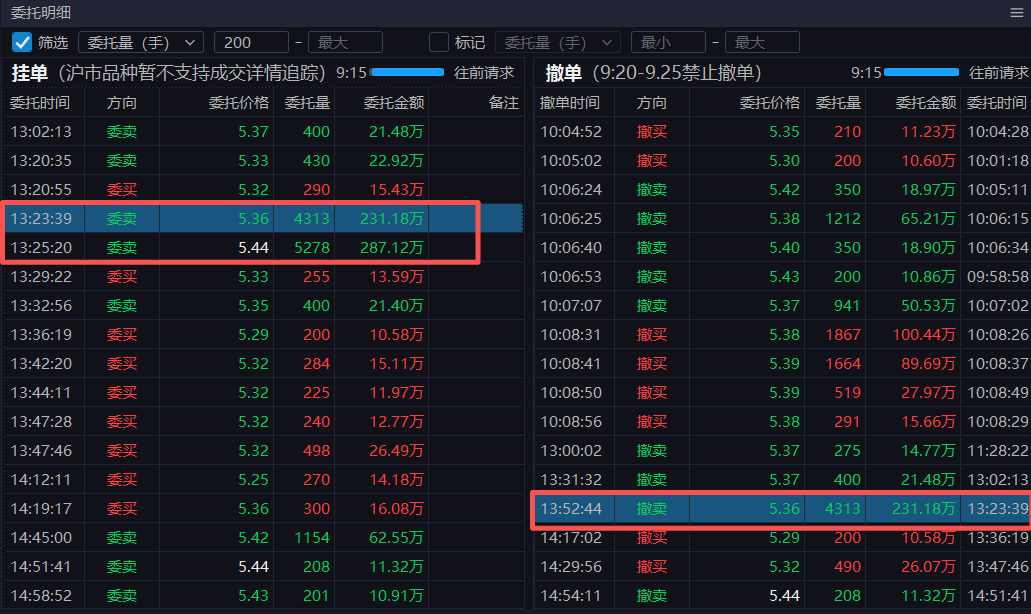This screenshot has width=1031, height=614.
Task: Select the 撤单 row at 10:06:53
Action: pyautogui.click(x=782, y=276)
